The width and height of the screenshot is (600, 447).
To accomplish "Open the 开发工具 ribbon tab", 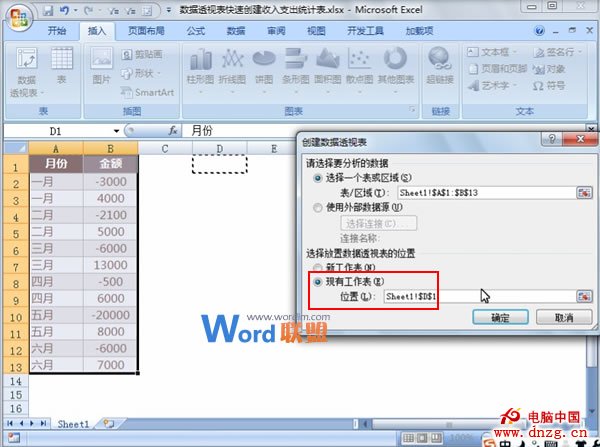I will click(365, 31).
